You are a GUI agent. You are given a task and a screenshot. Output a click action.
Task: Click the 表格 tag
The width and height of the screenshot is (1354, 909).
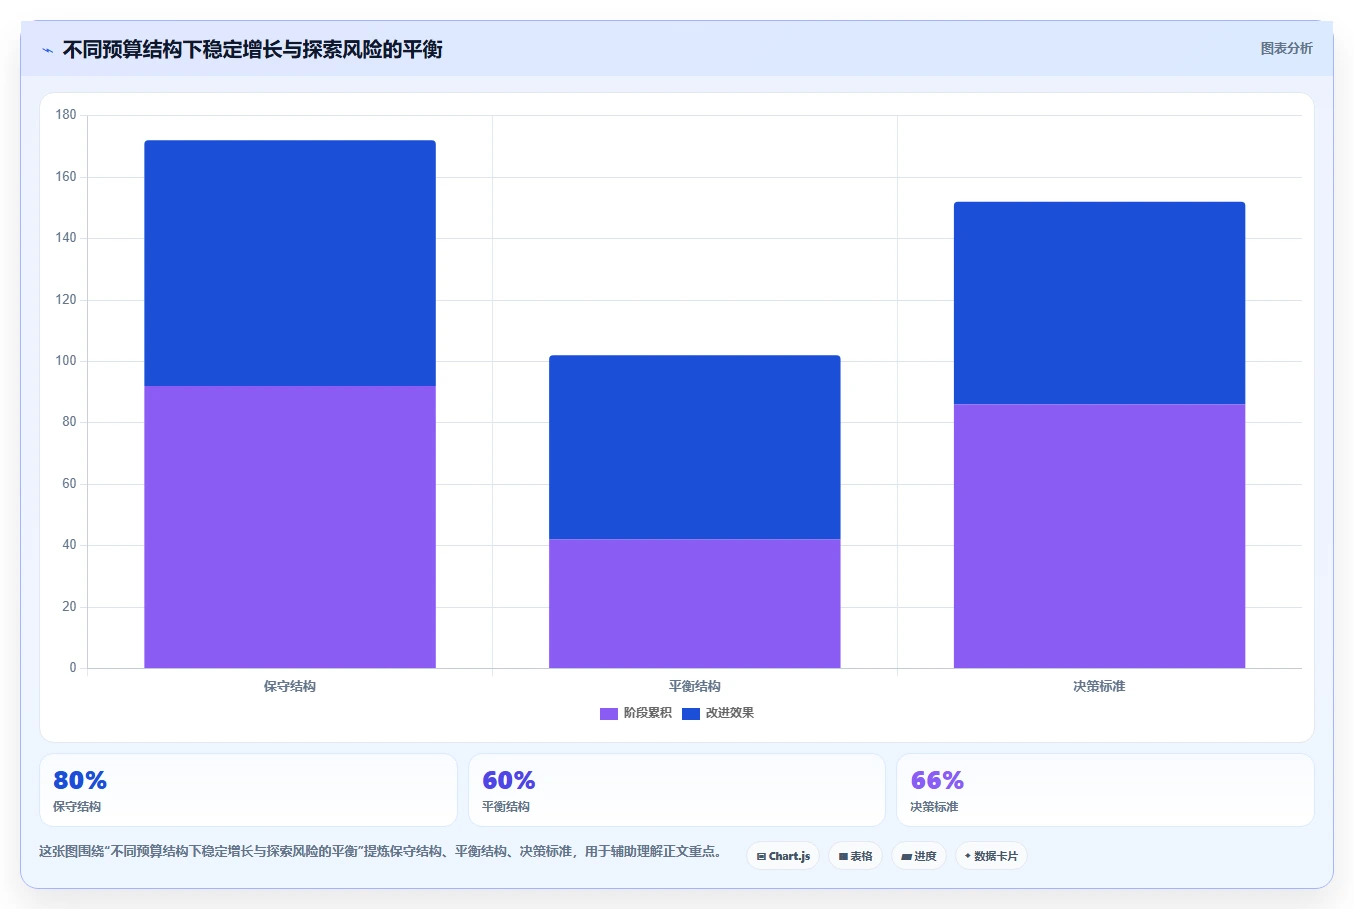(855, 856)
